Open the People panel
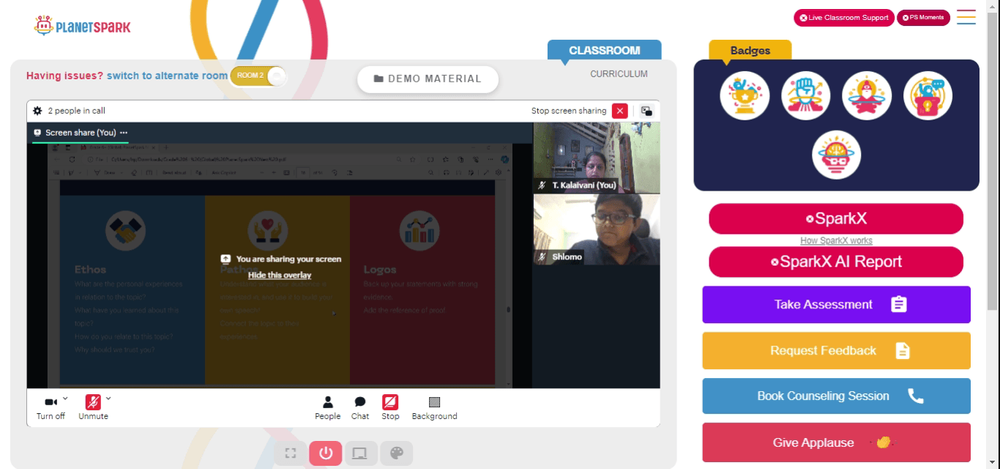The image size is (1000, 469). pyautogui.click(x=327, y=408)
